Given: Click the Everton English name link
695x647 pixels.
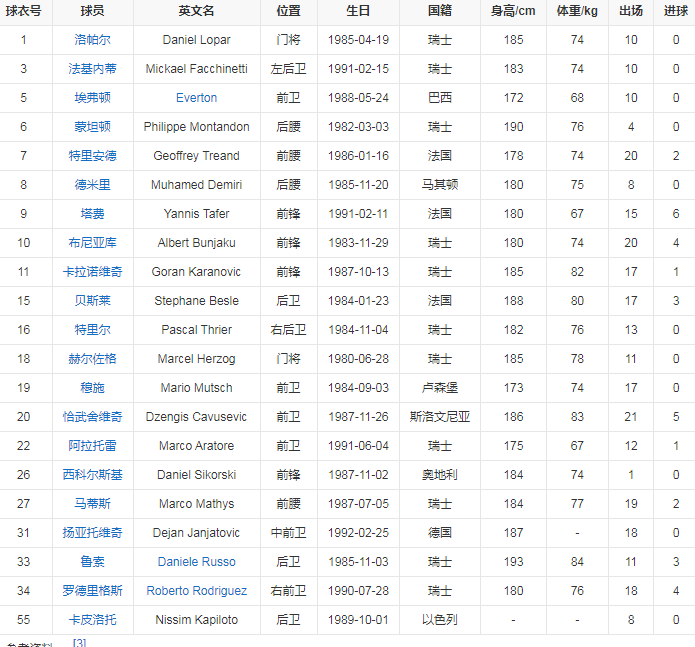Looking at the screenshot, I should coord(196,98).
